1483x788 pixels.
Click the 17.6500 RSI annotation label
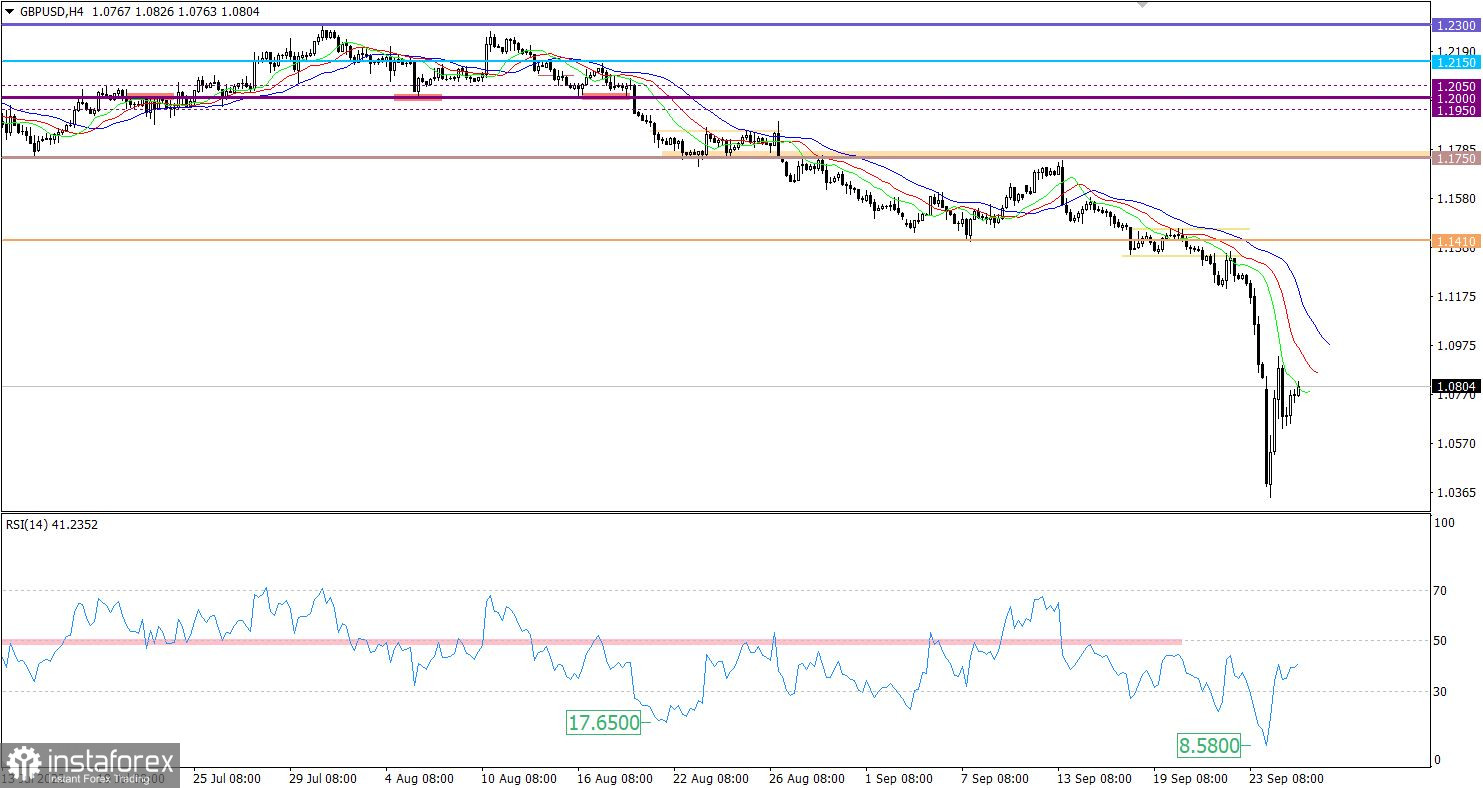[603, 722]
